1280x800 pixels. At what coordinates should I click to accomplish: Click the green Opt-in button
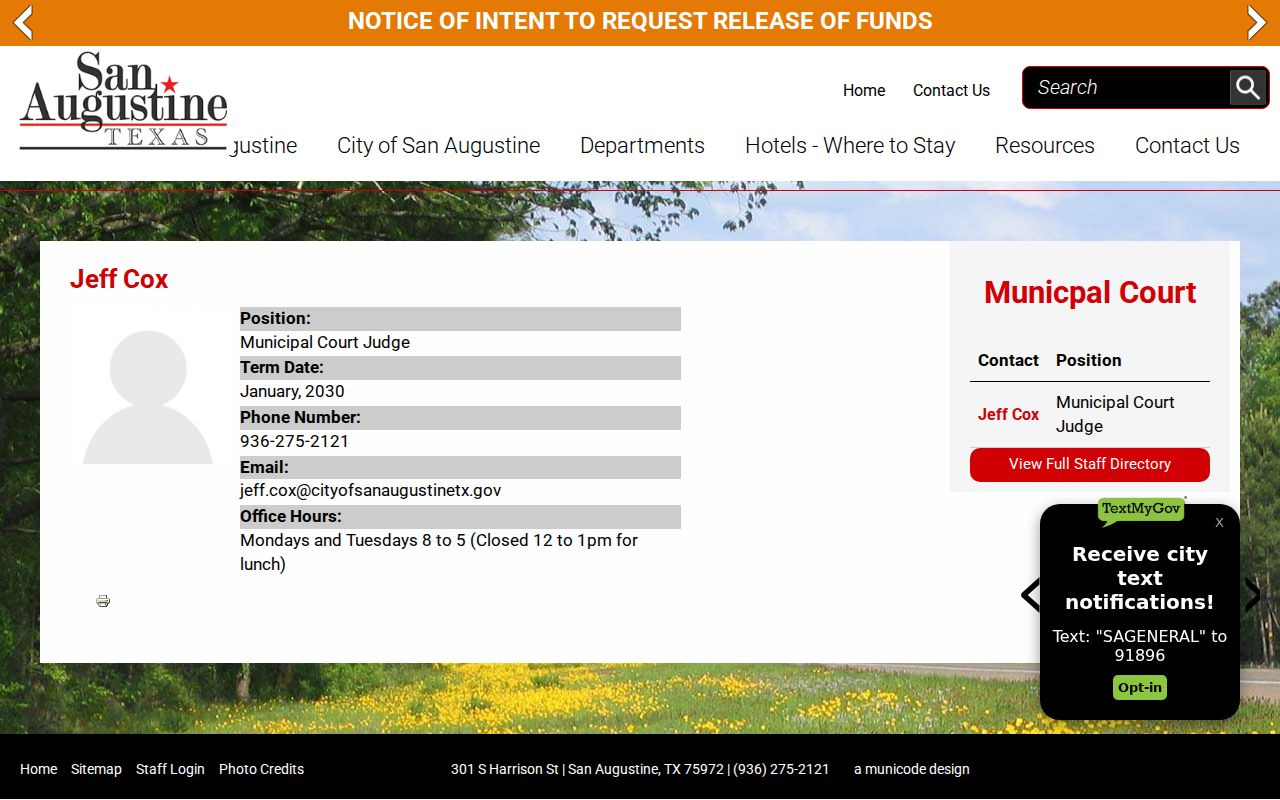(1140, 687)
